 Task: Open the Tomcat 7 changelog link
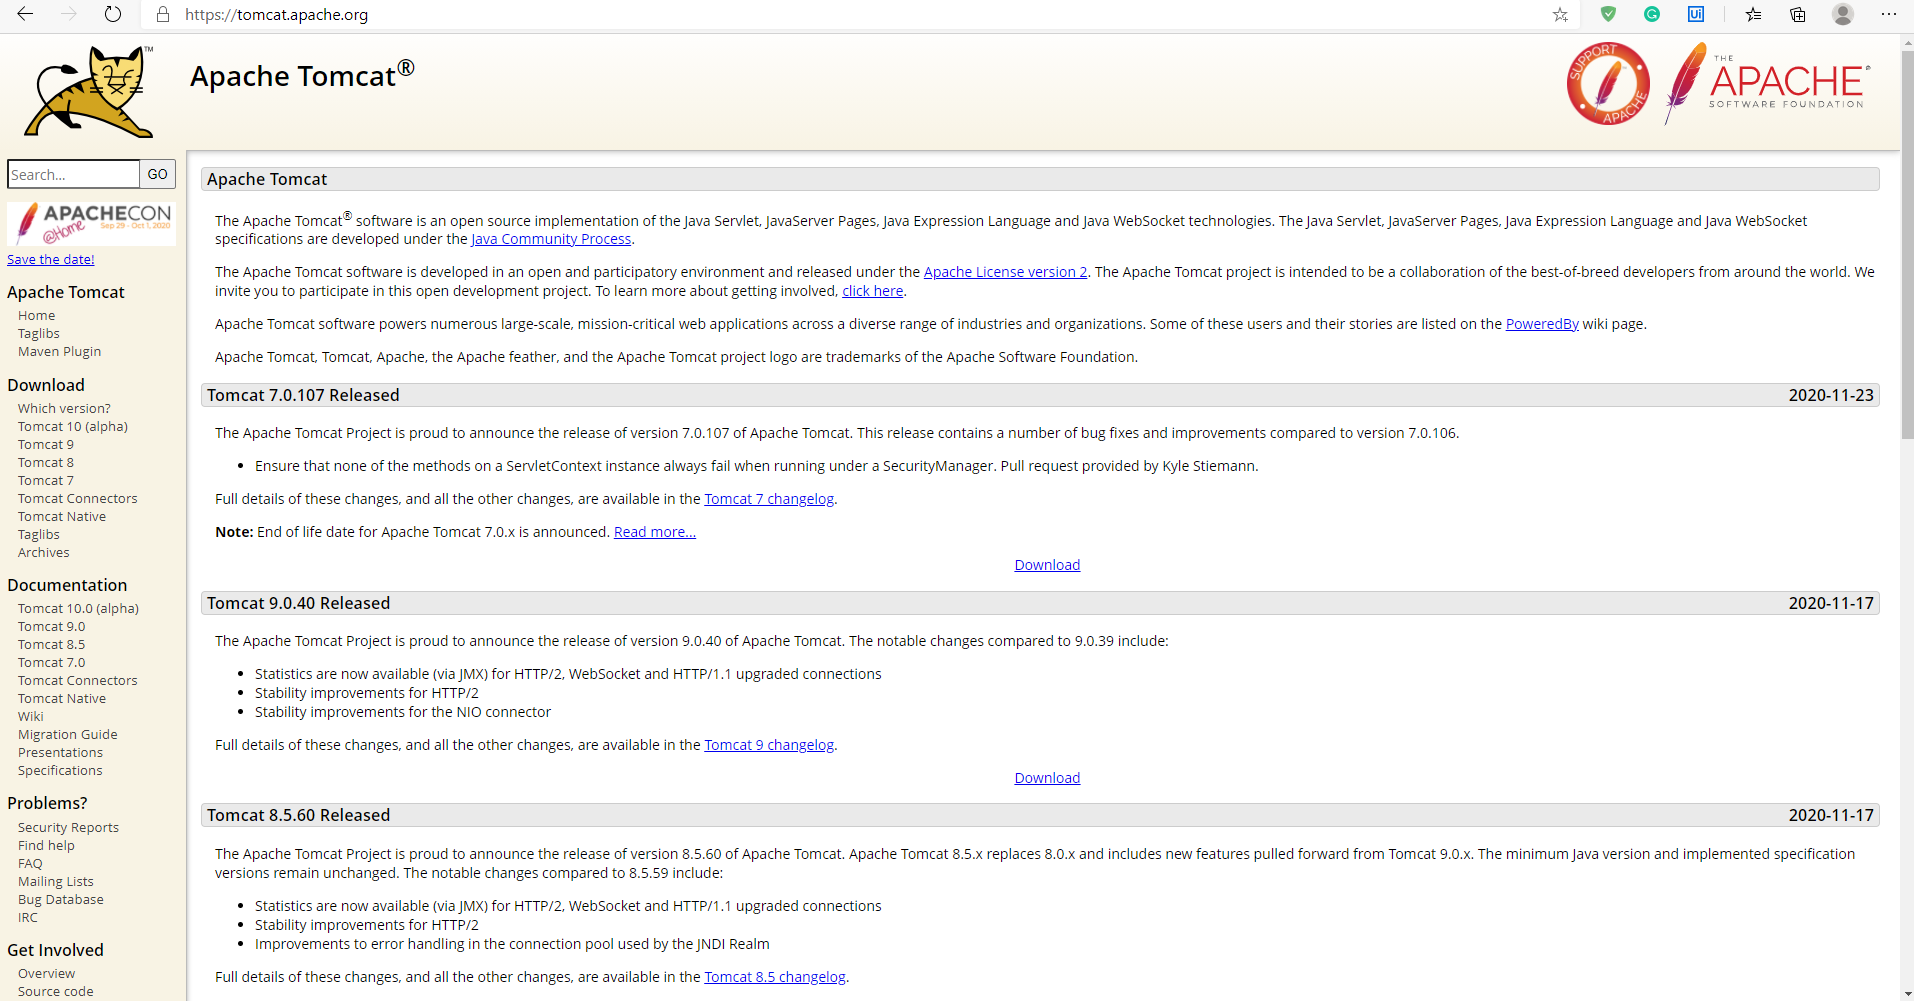tap(769, 499)
